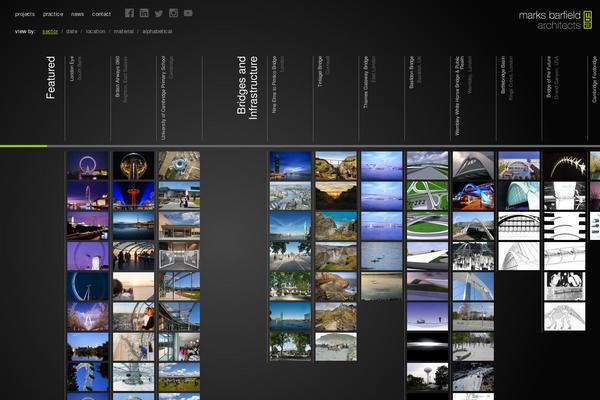Open white spine arch on black thumbnail
Screen dimensions: 600x400
coord(565,166)
